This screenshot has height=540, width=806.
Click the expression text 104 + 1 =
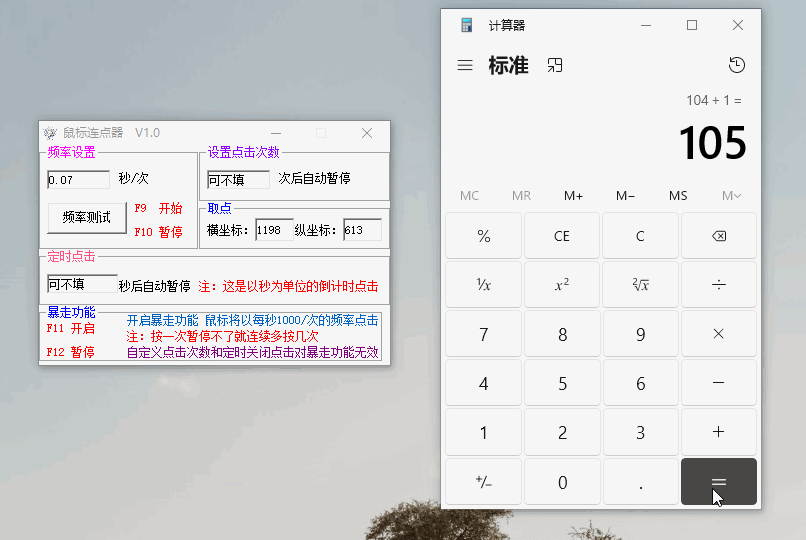714,100
